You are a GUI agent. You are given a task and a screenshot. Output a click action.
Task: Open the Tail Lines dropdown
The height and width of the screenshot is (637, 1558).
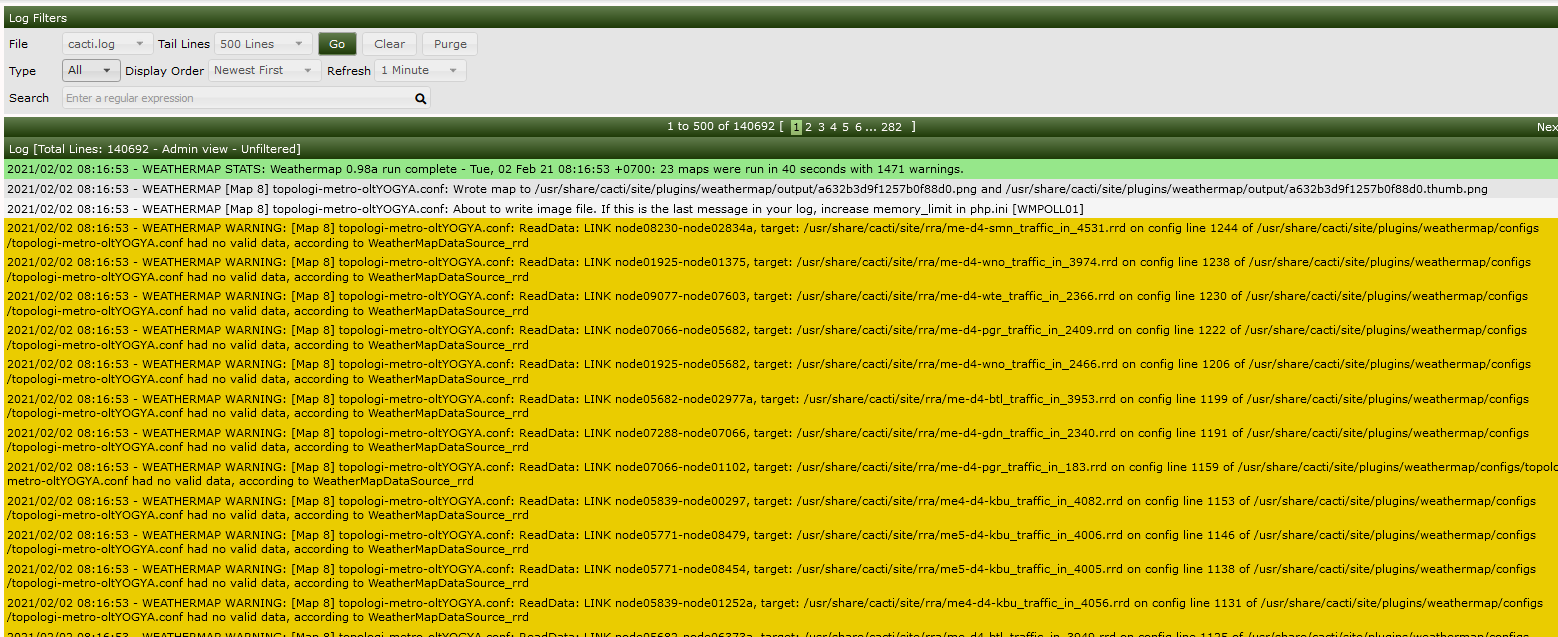[x=262, y=43]
